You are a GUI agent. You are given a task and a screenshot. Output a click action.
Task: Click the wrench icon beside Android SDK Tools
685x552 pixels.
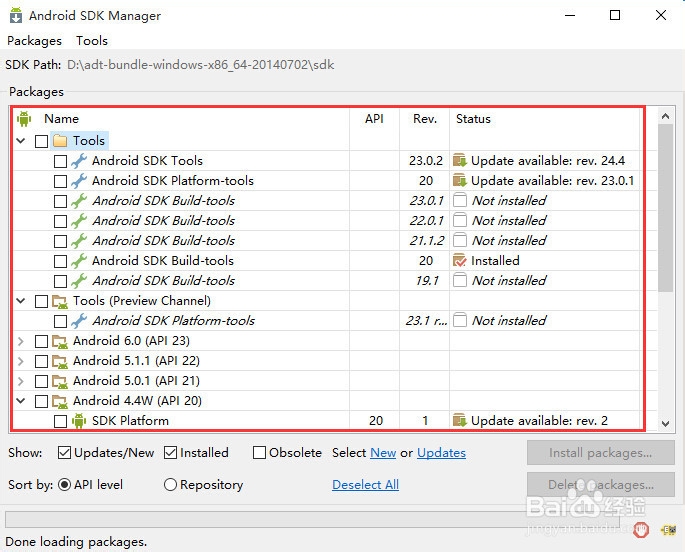(x=79, y=161)
